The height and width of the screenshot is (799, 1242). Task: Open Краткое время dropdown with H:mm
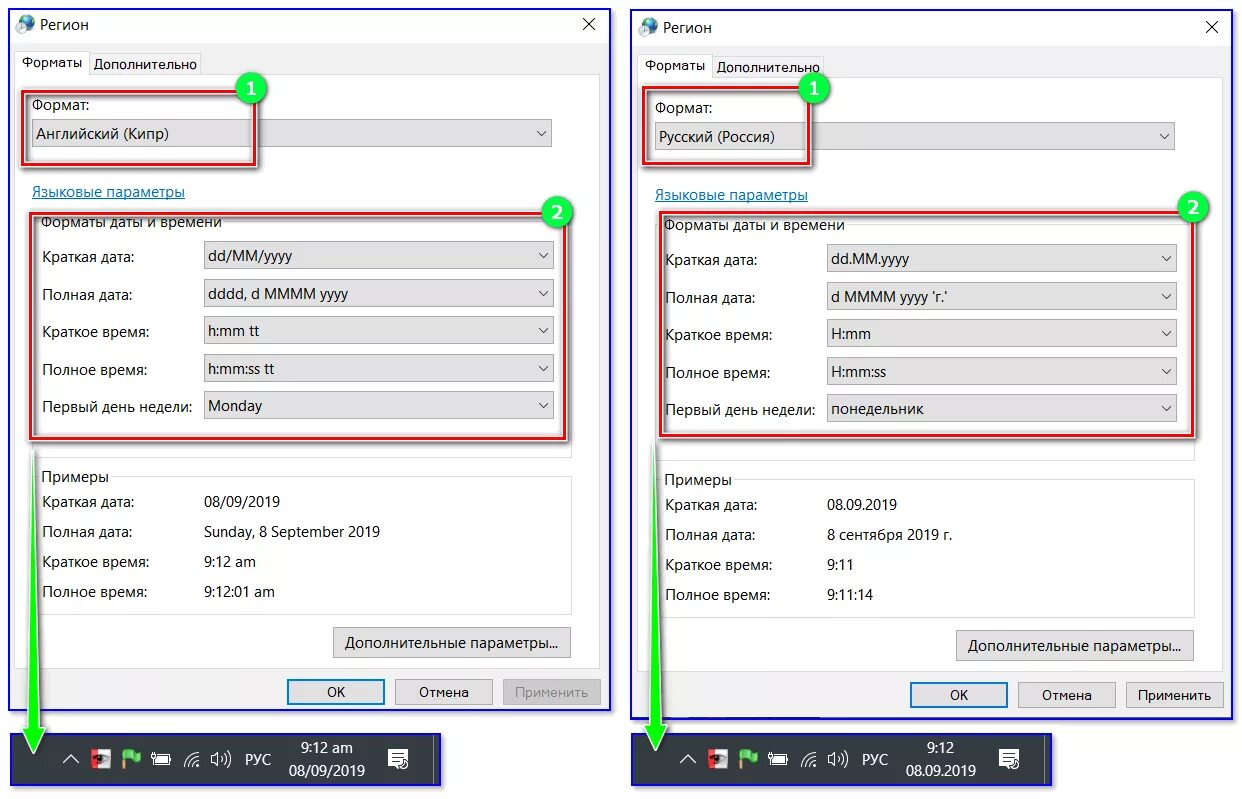click(1001, 334)
